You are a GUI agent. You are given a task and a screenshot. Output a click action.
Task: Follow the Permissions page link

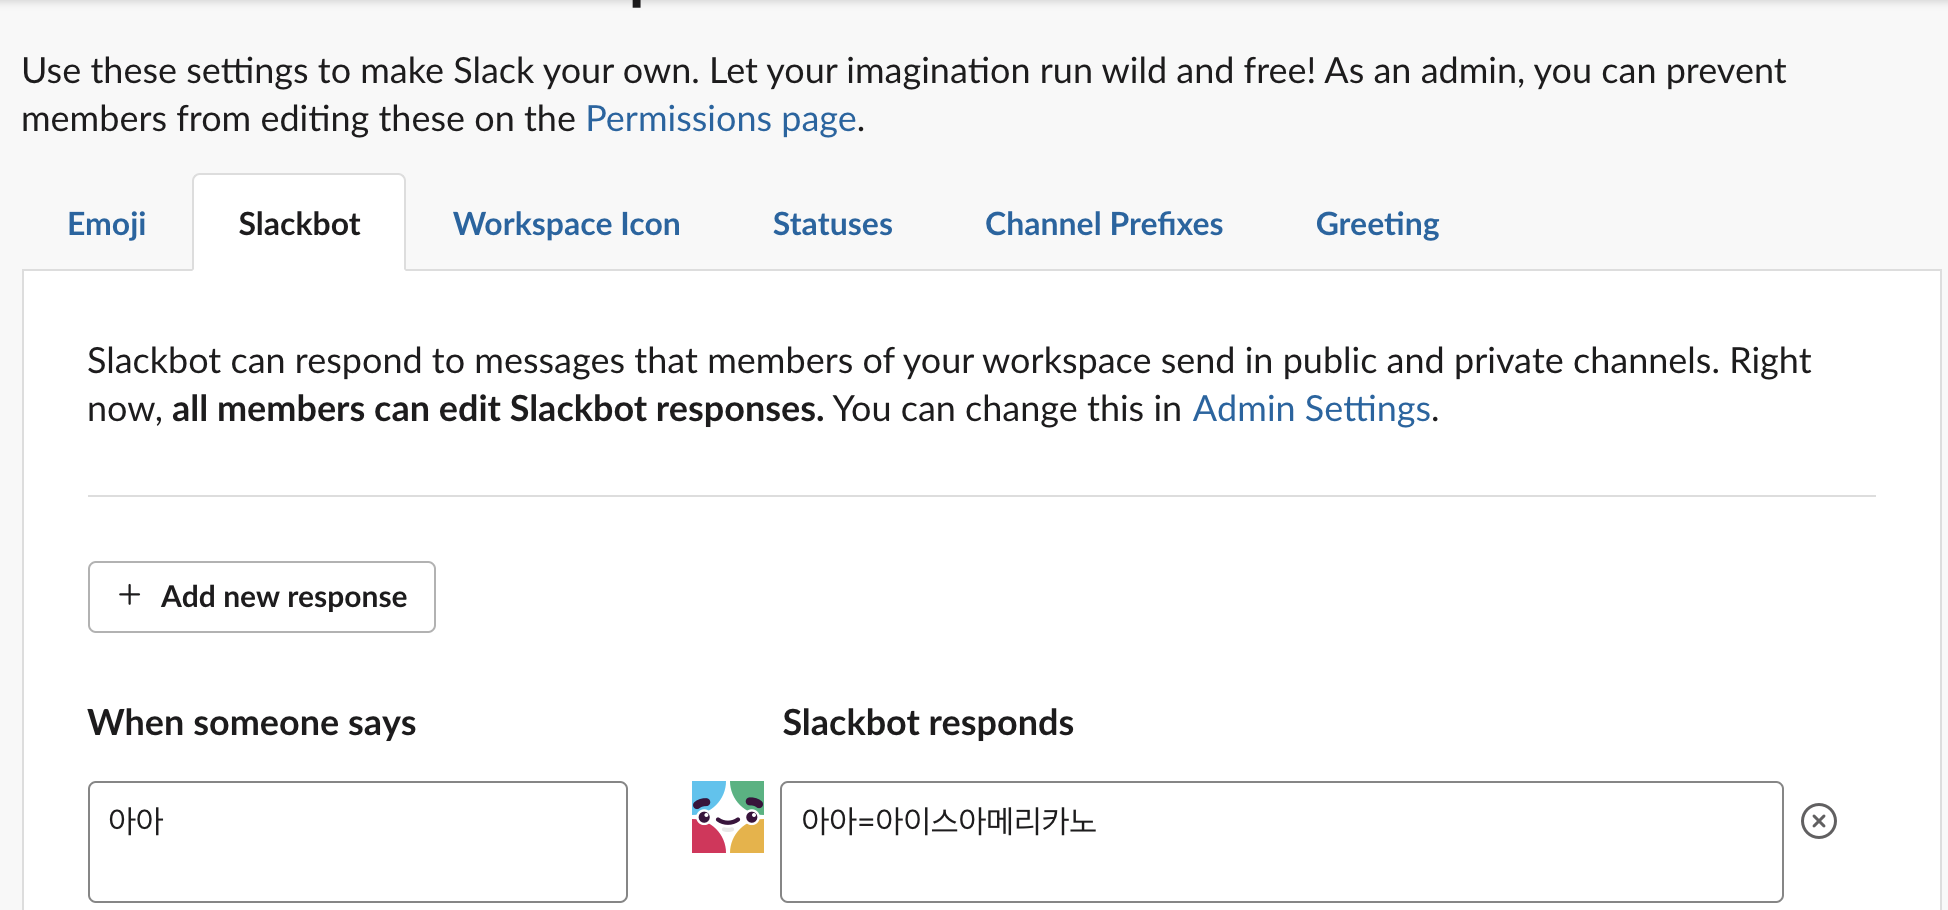(721, 119)
